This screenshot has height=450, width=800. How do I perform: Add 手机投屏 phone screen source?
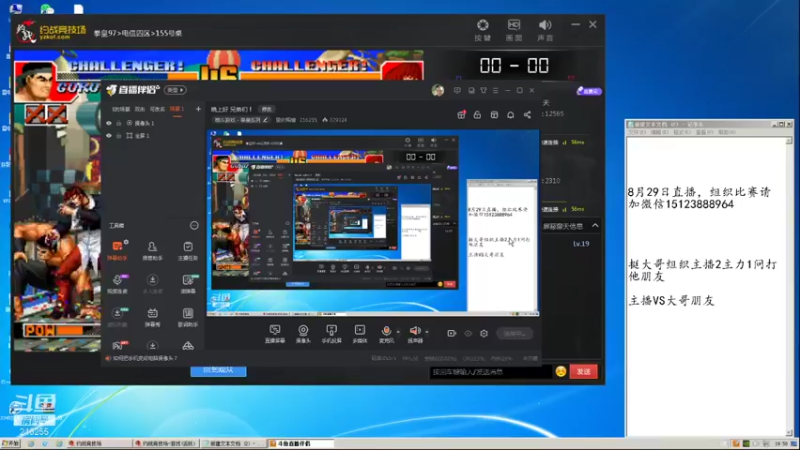[x=331, y=334]
